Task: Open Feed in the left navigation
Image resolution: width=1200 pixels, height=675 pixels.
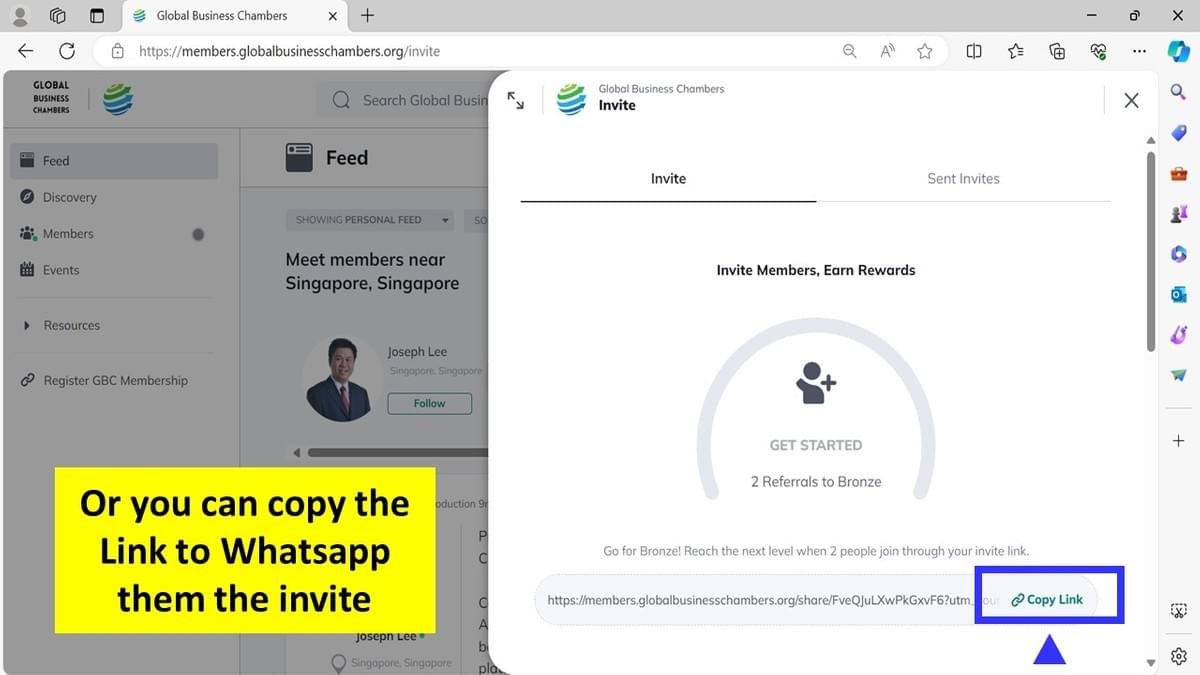Action: point(114,161)
